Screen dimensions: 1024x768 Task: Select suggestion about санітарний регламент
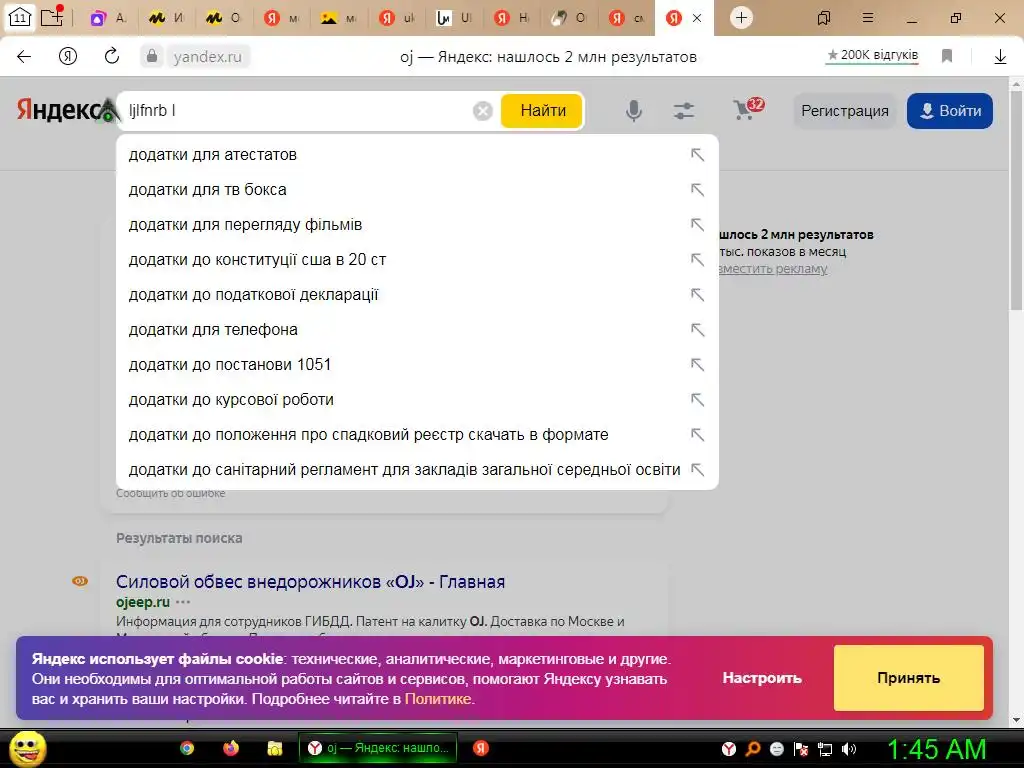point(417,470)
